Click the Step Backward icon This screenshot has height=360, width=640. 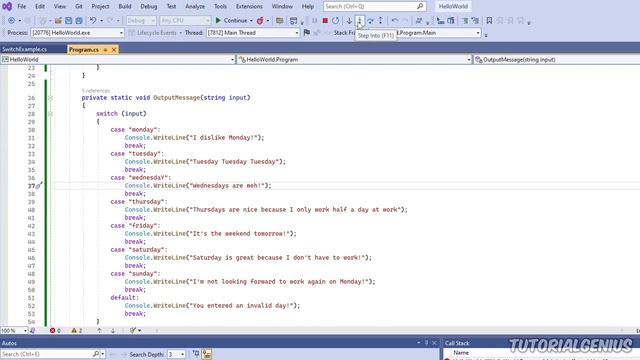coord(395,20)
